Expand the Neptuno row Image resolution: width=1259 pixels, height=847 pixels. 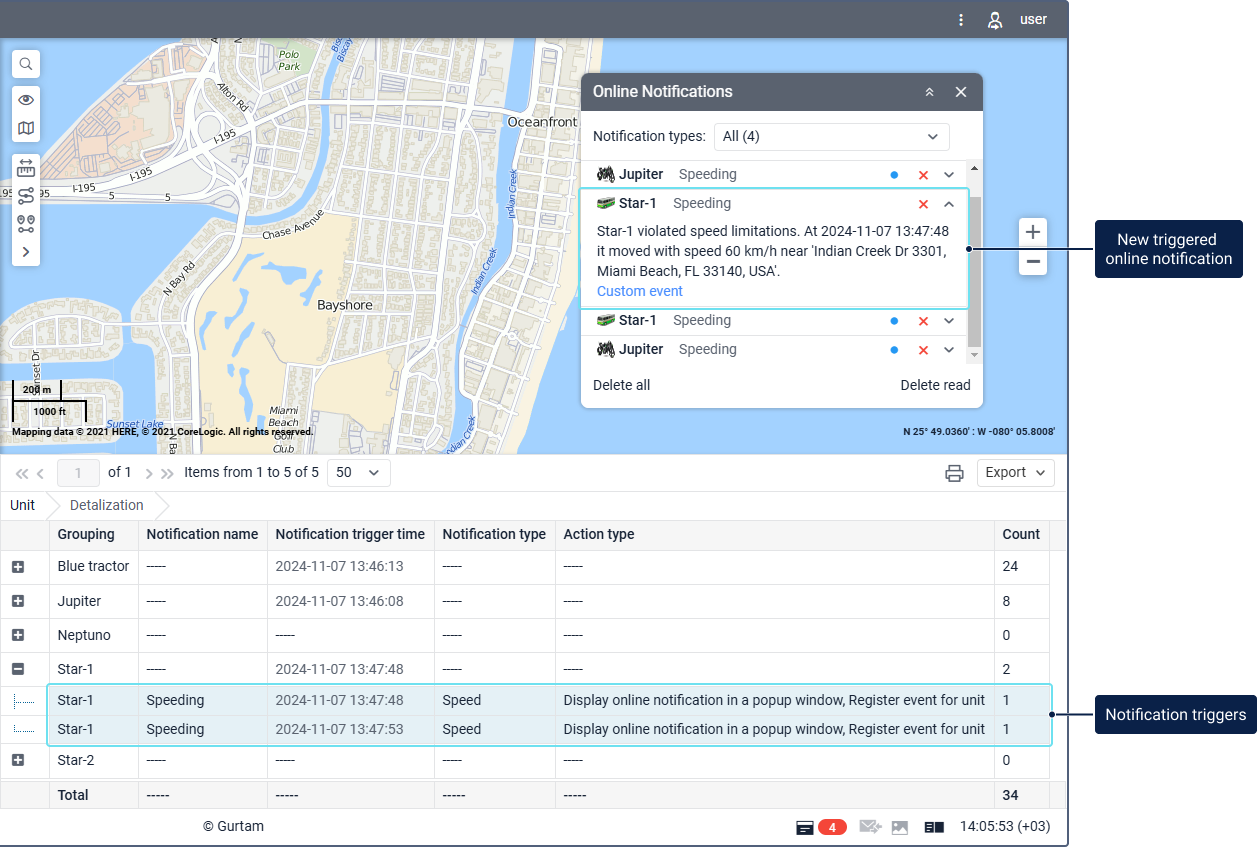(x=18, y=635)
